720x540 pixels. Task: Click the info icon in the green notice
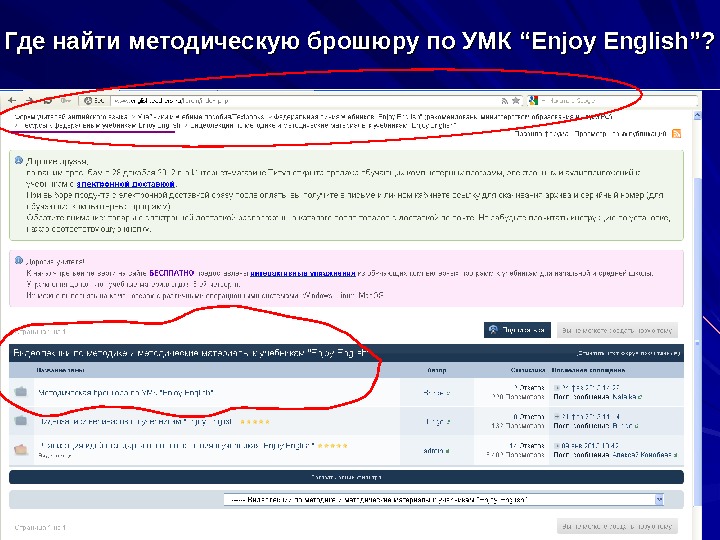coord(18,161)
